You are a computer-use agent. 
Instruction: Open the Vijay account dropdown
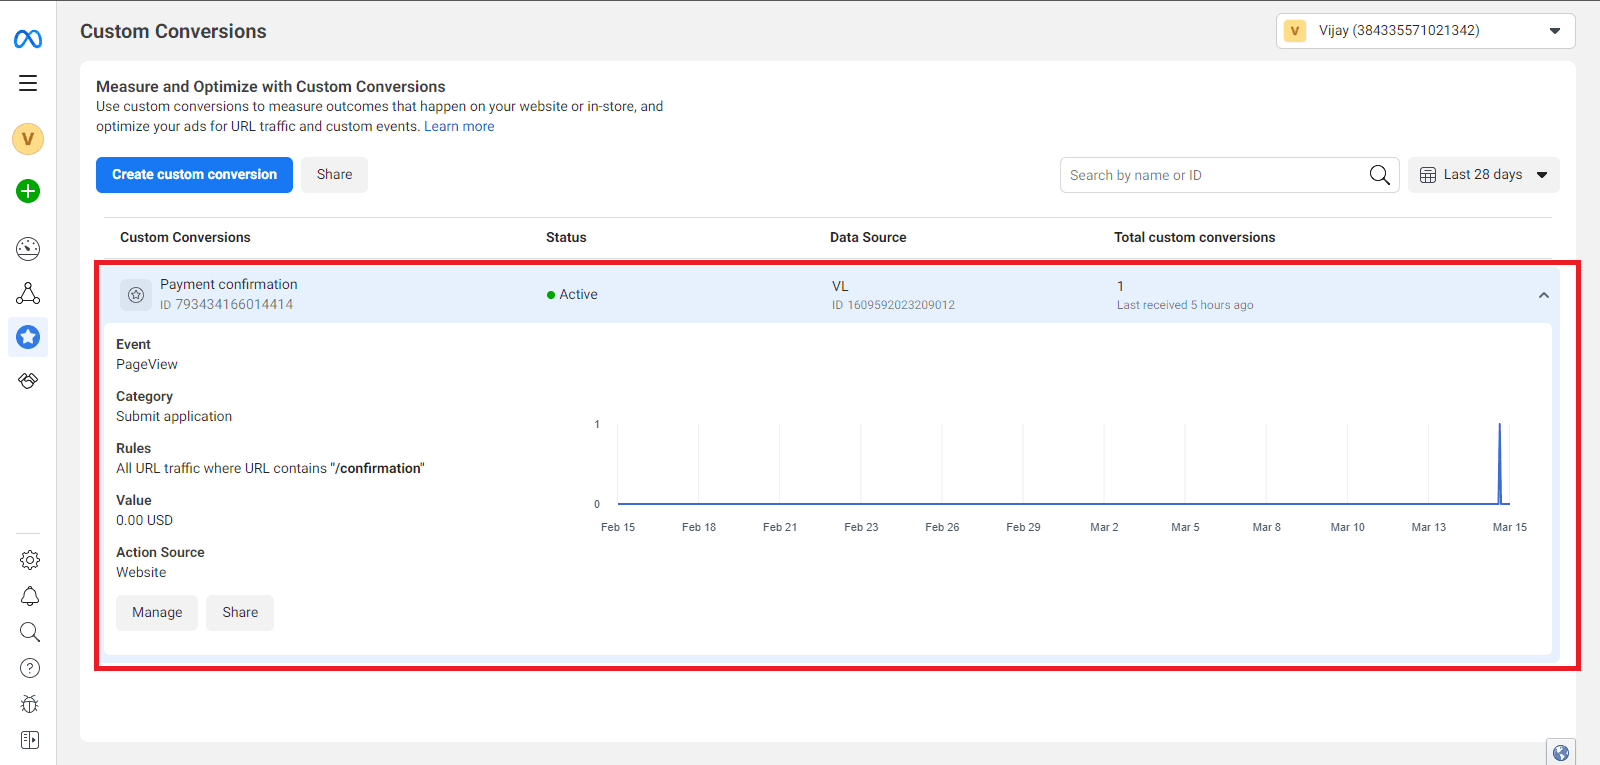(1425, 31)
